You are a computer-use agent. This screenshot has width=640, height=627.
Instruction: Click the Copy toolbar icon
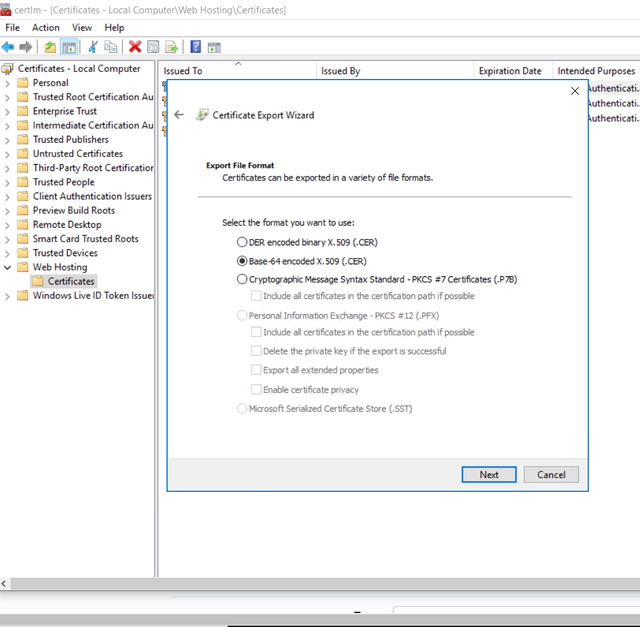(111, 47)
